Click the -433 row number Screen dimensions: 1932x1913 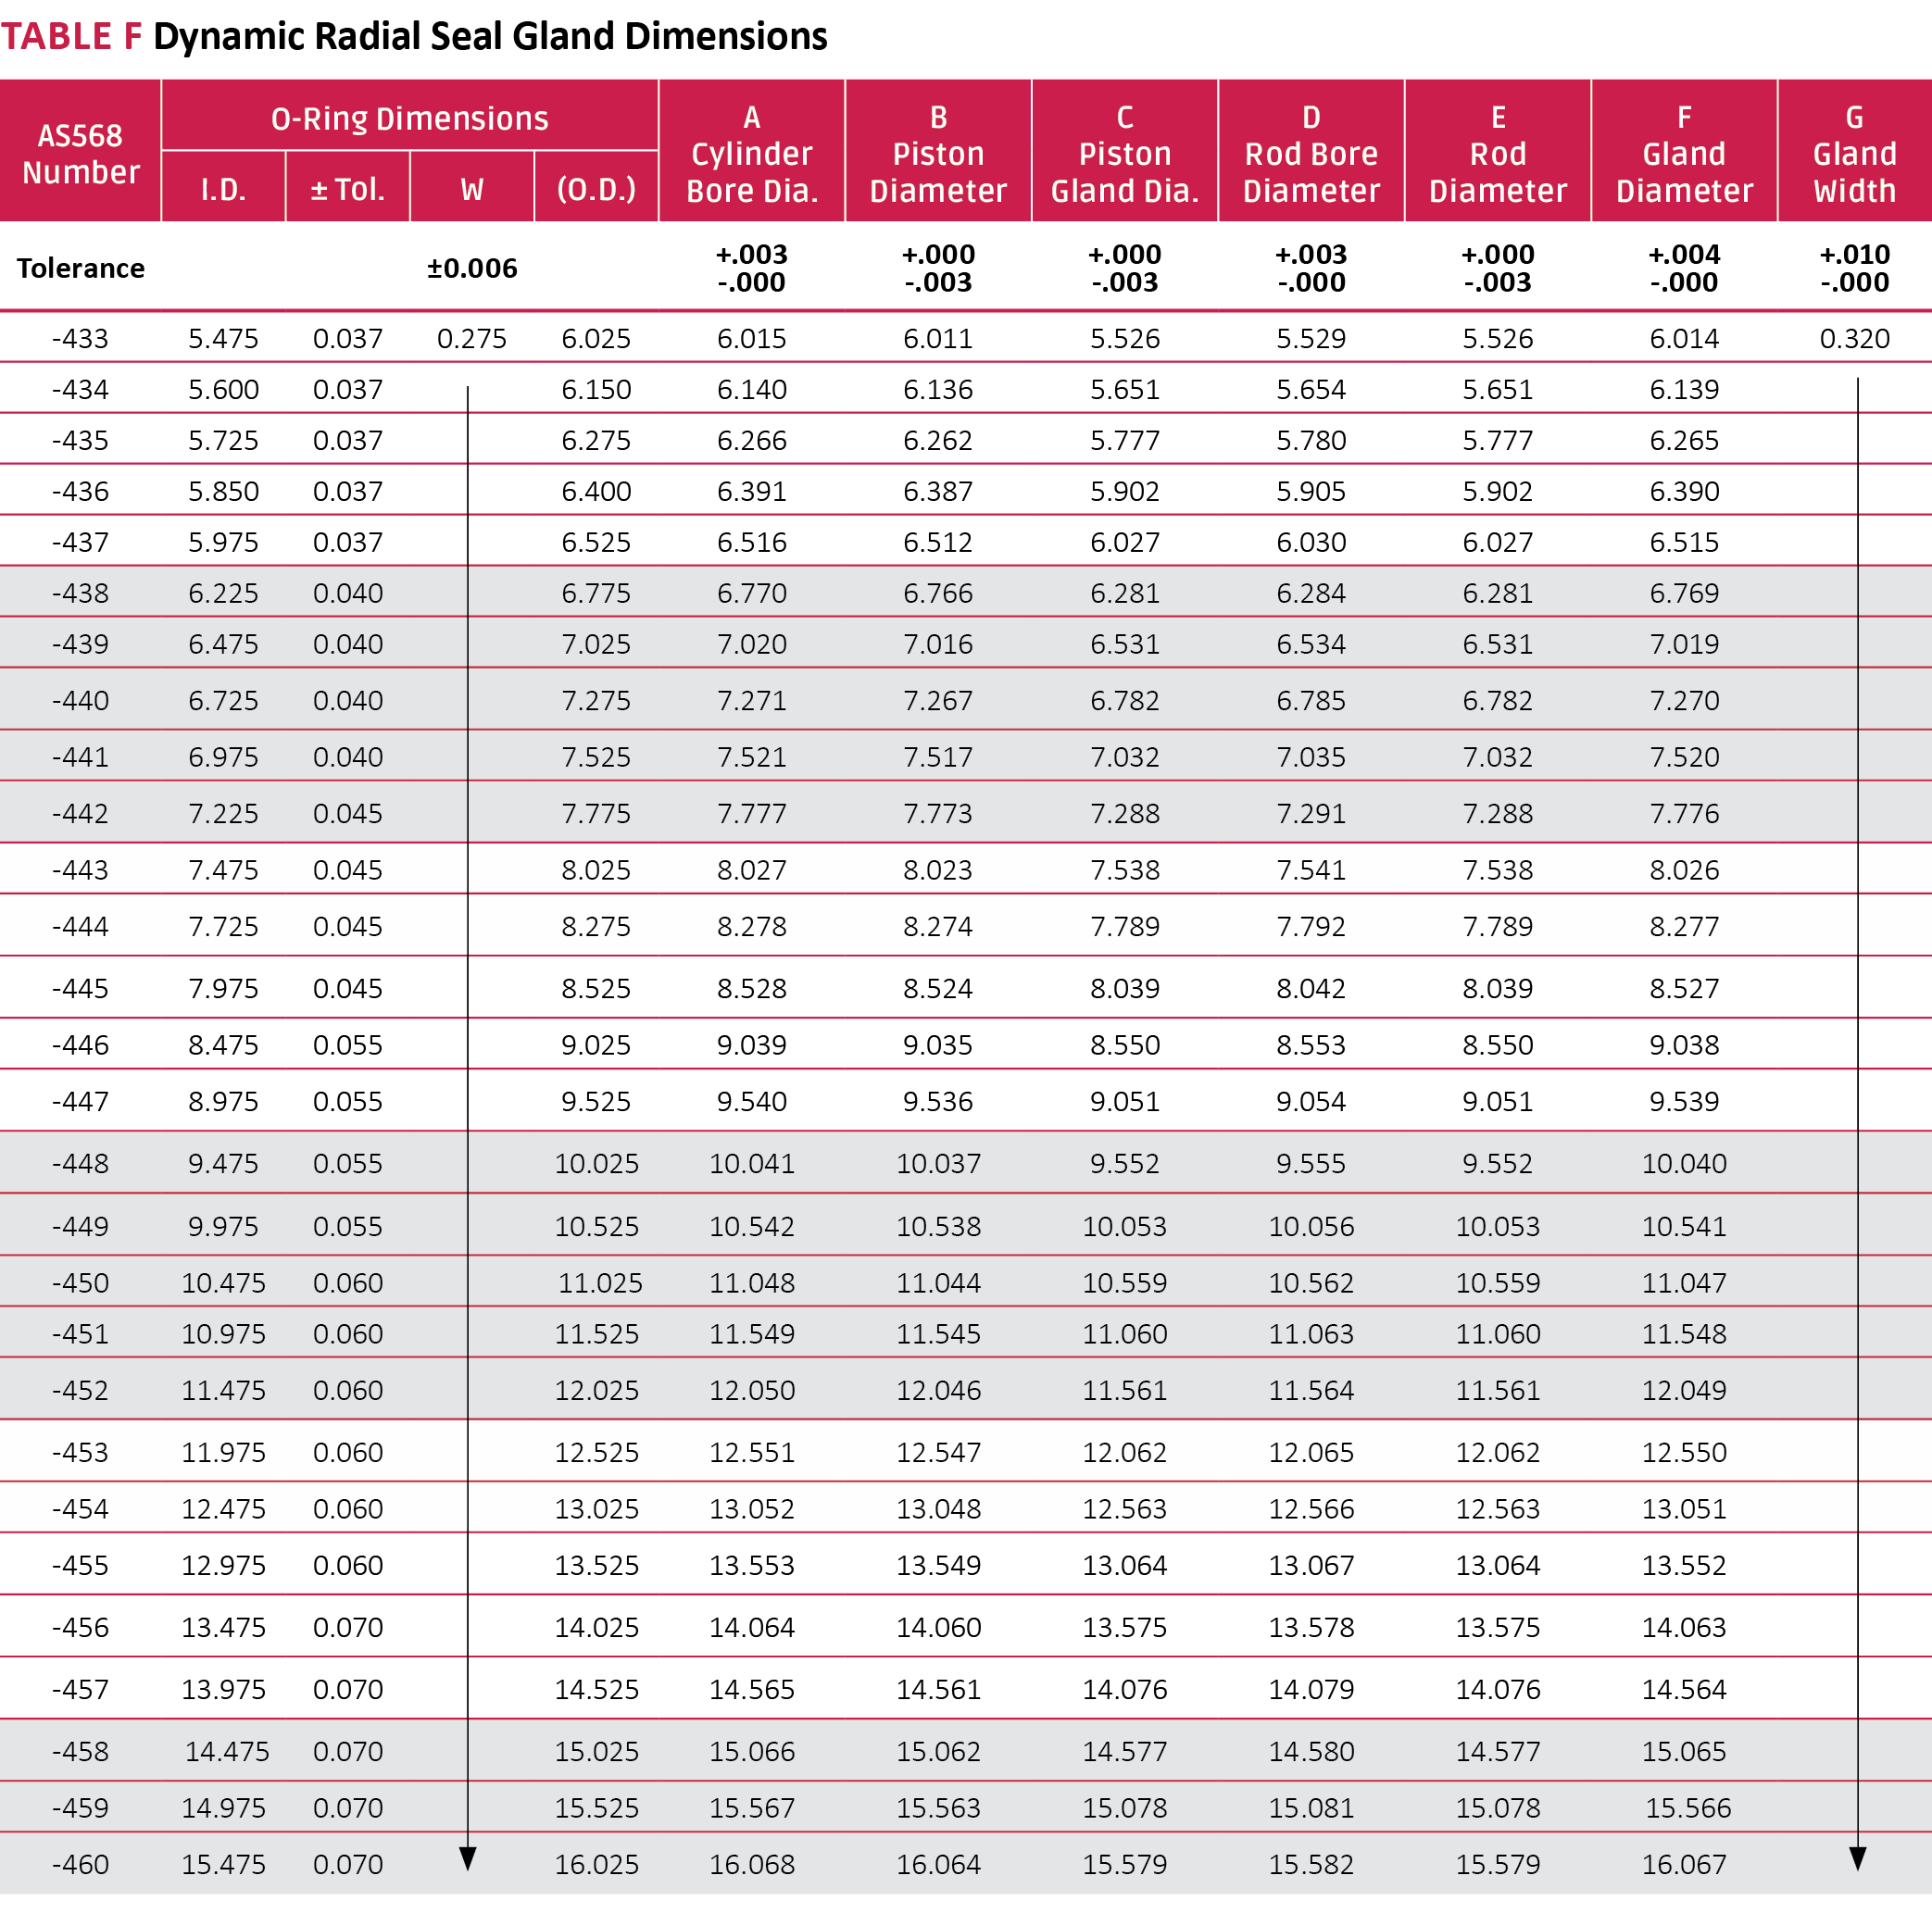tap(80, 338)
